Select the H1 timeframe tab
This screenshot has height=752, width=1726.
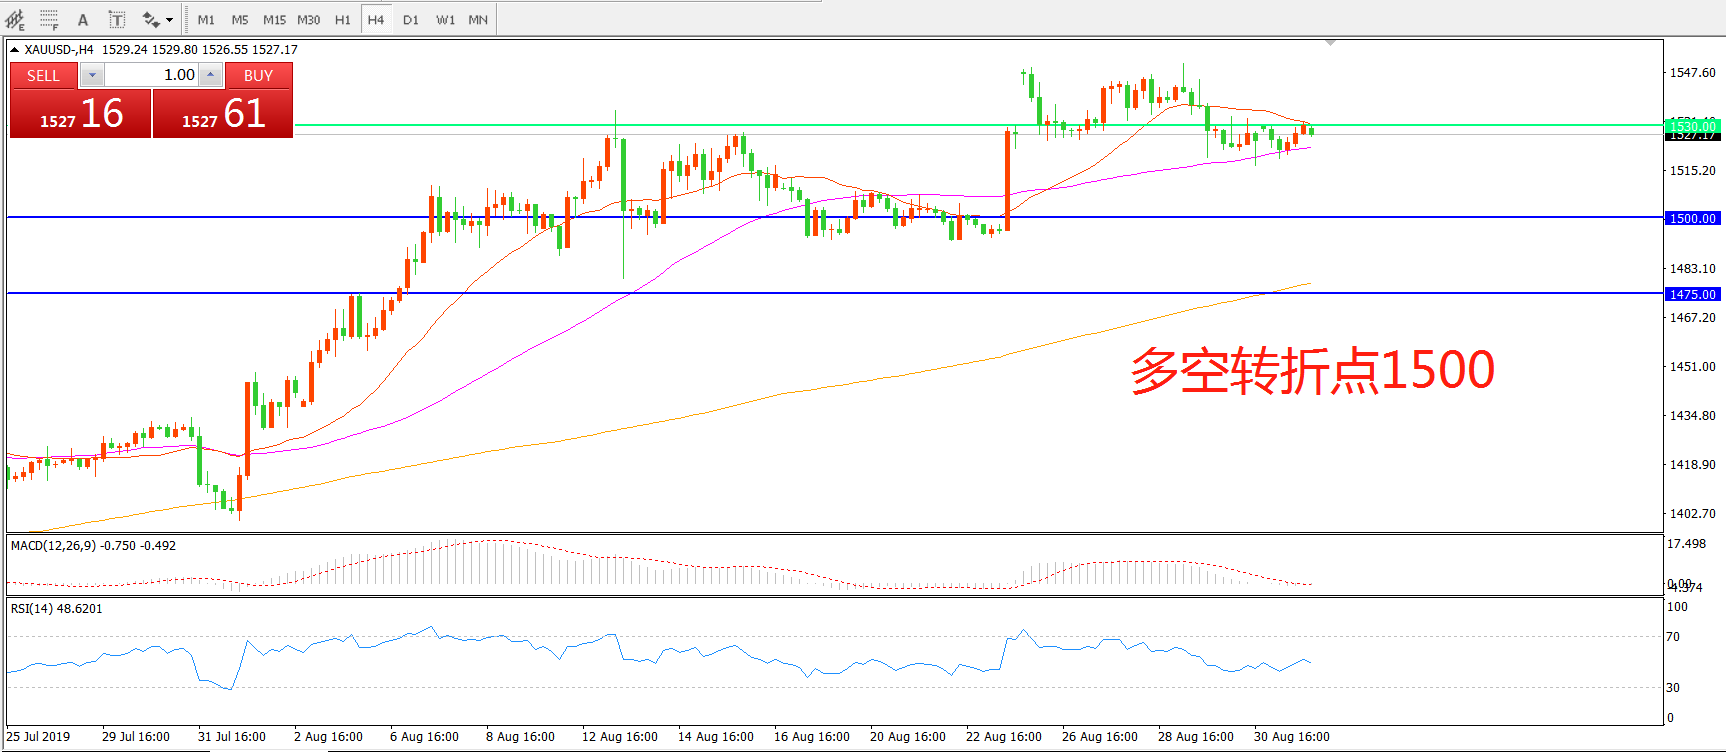[343, 19]
